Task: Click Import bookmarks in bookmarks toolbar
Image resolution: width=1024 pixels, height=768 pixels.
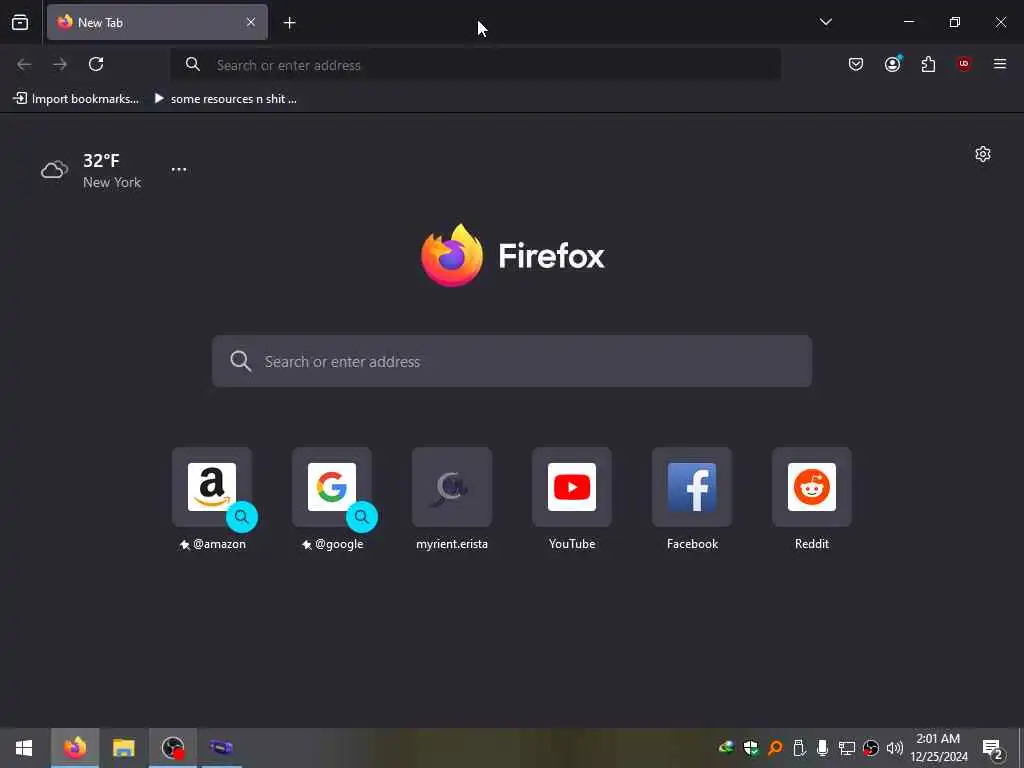Action: tap(76, 99)
